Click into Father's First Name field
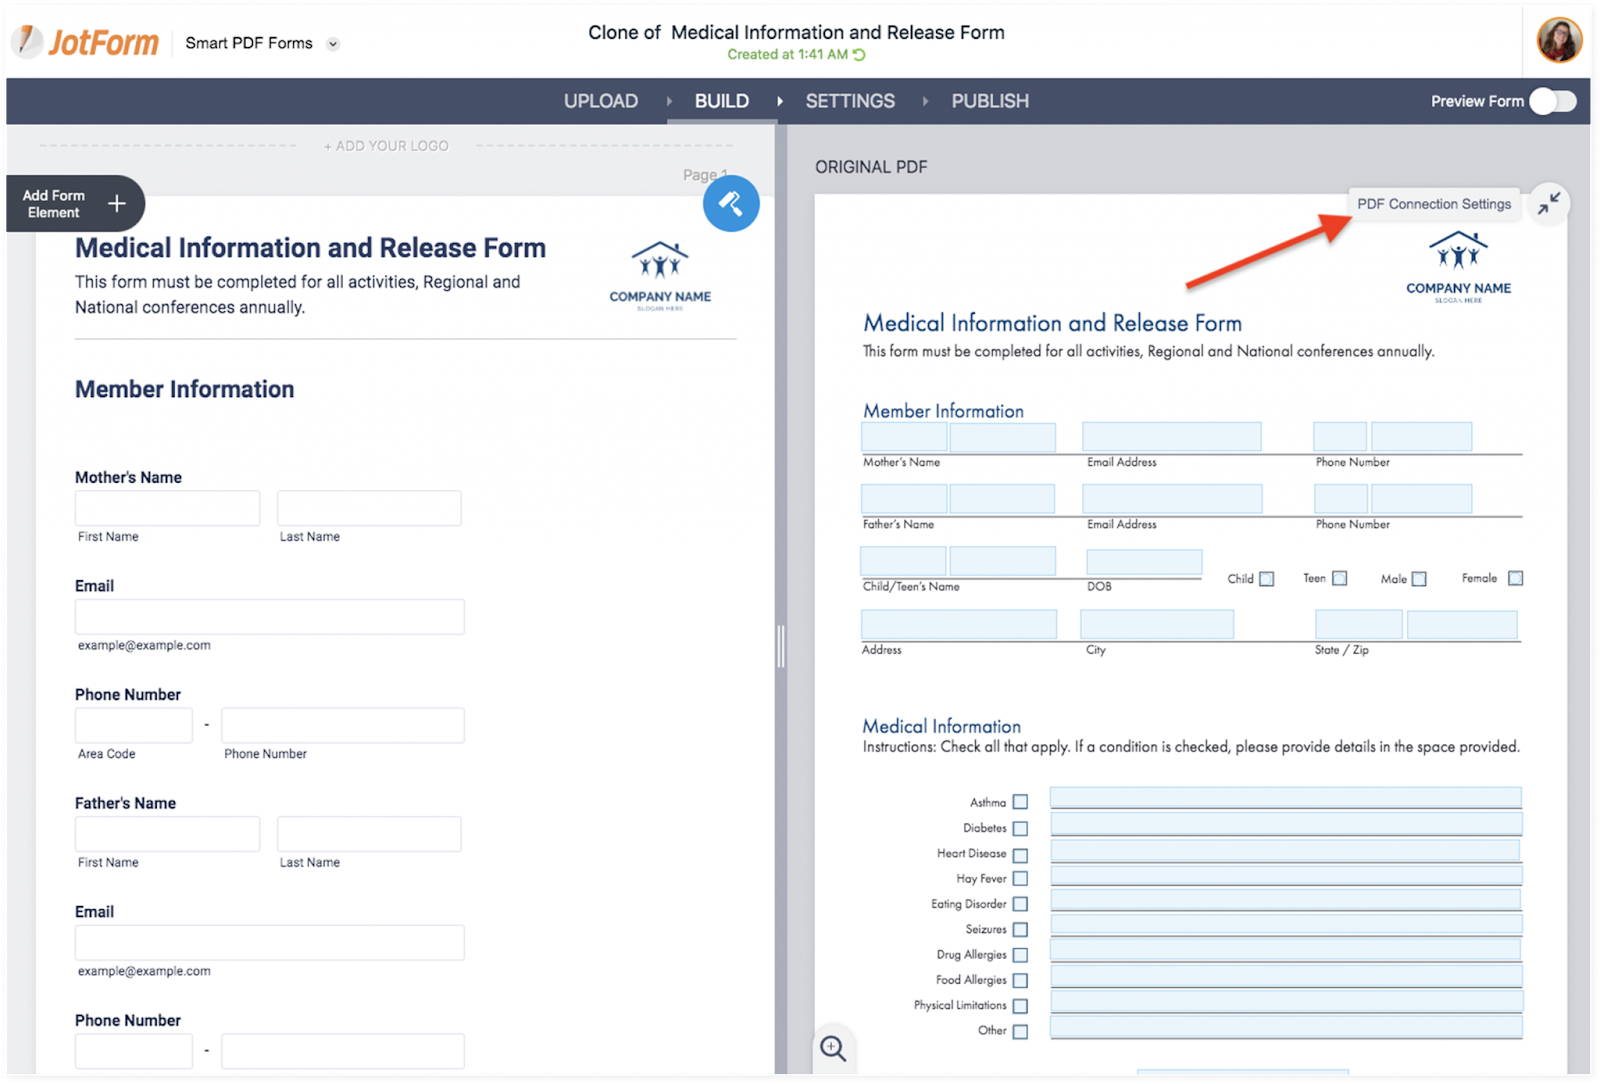Viewport: 1600px width, 1084px height. [x=167, y=834]
